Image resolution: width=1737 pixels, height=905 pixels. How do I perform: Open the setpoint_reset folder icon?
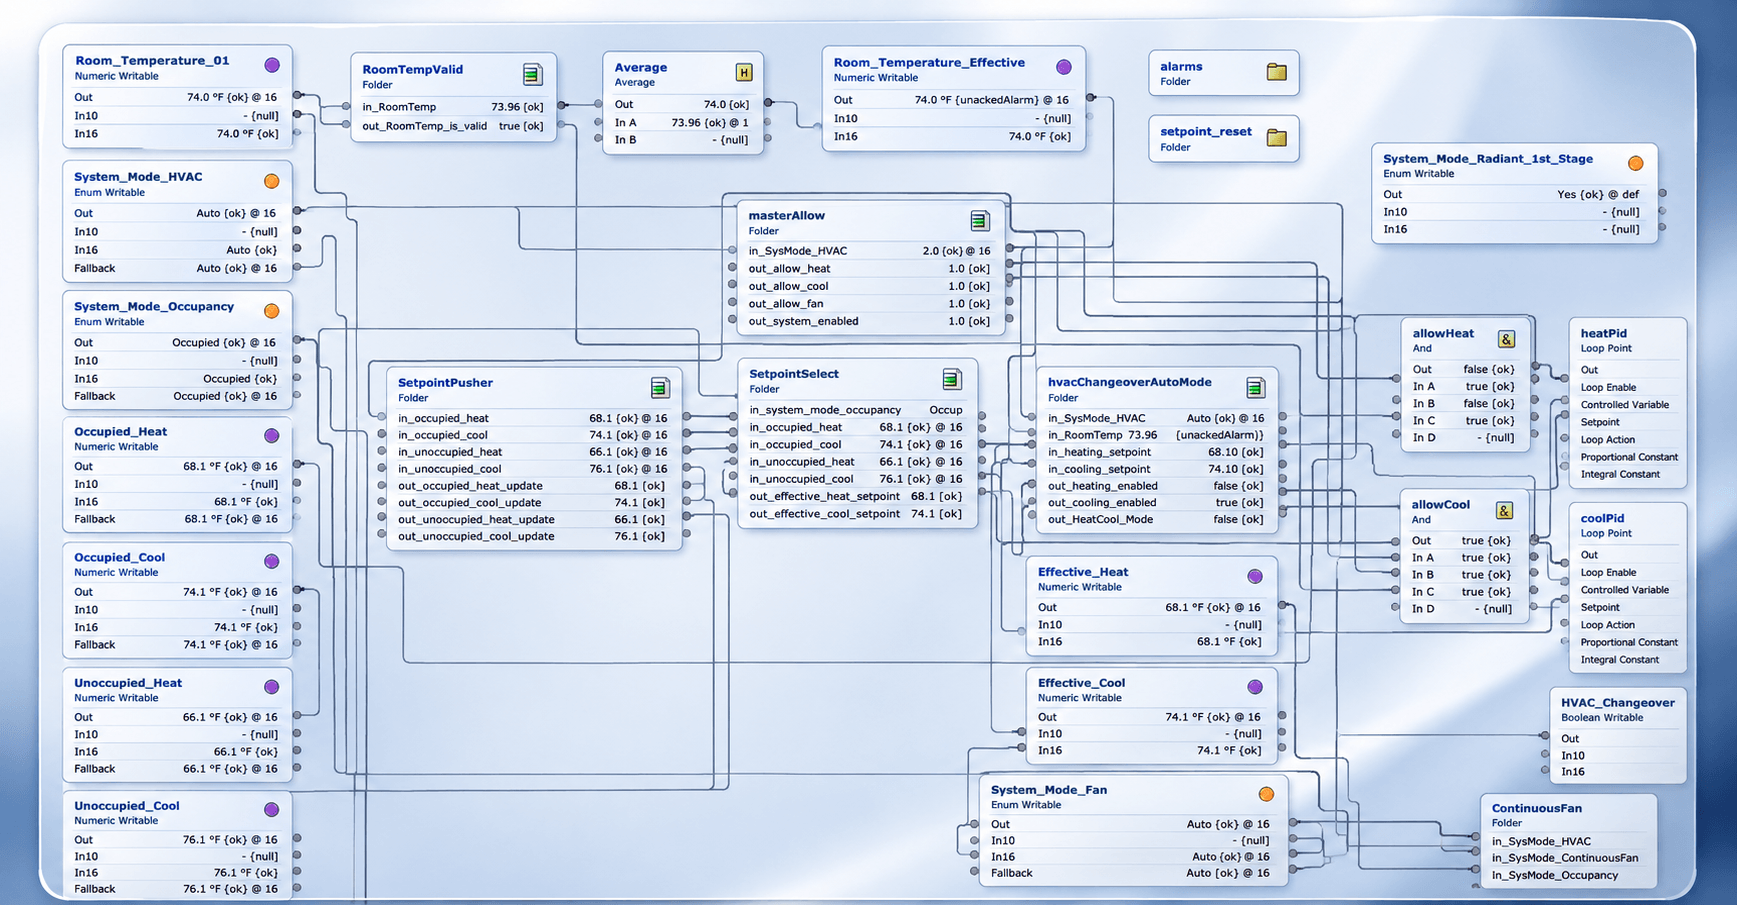[x=1276, y=137]
